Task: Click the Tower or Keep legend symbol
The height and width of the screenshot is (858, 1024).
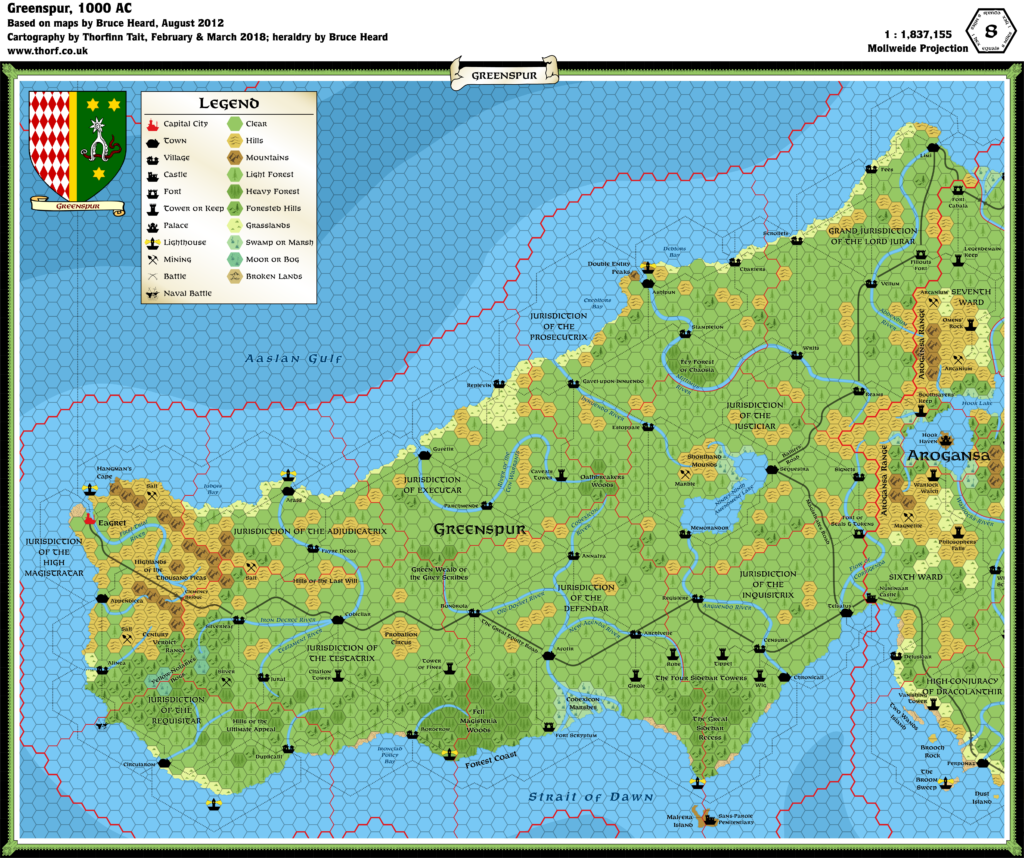Action: click(x=151, y=208)
